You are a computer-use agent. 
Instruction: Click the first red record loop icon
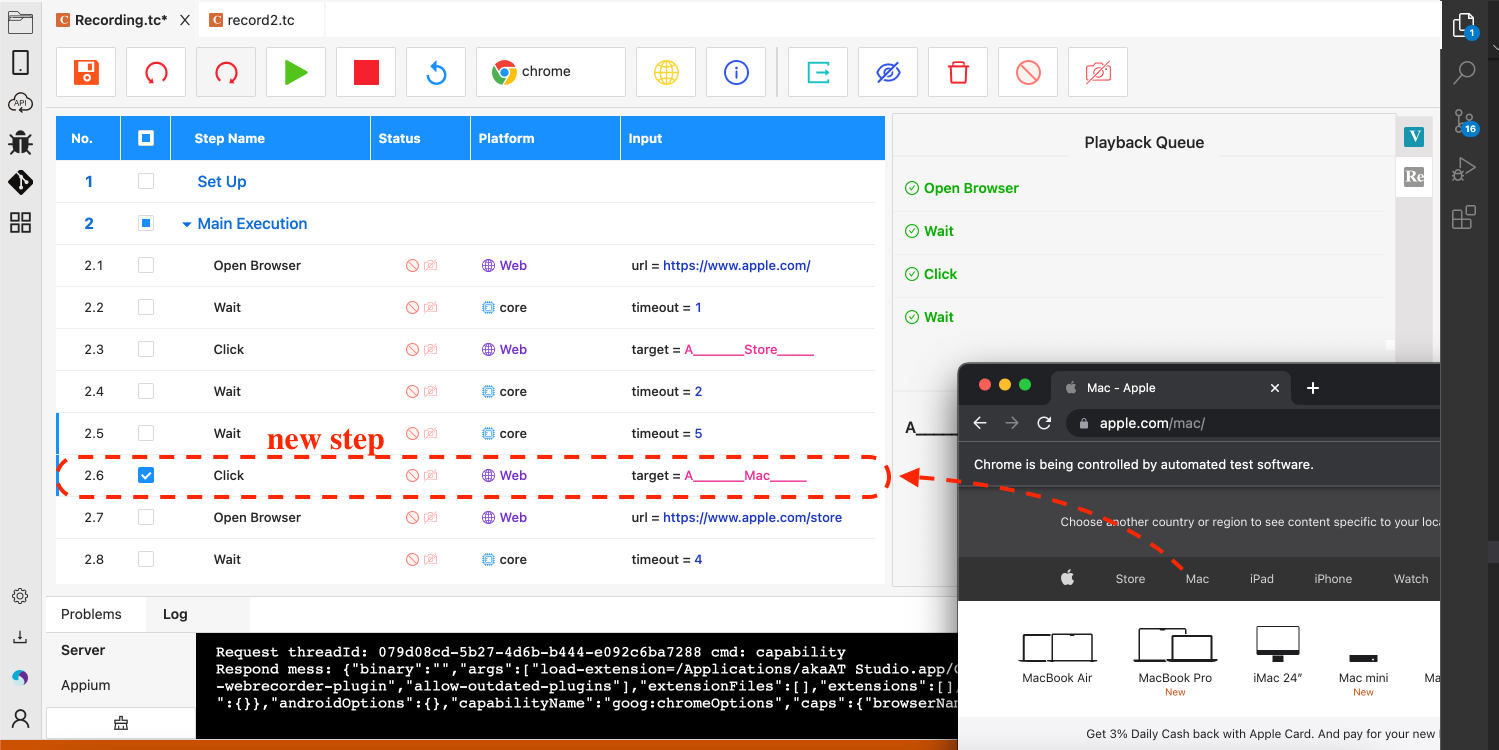click(x=156, y=72)
